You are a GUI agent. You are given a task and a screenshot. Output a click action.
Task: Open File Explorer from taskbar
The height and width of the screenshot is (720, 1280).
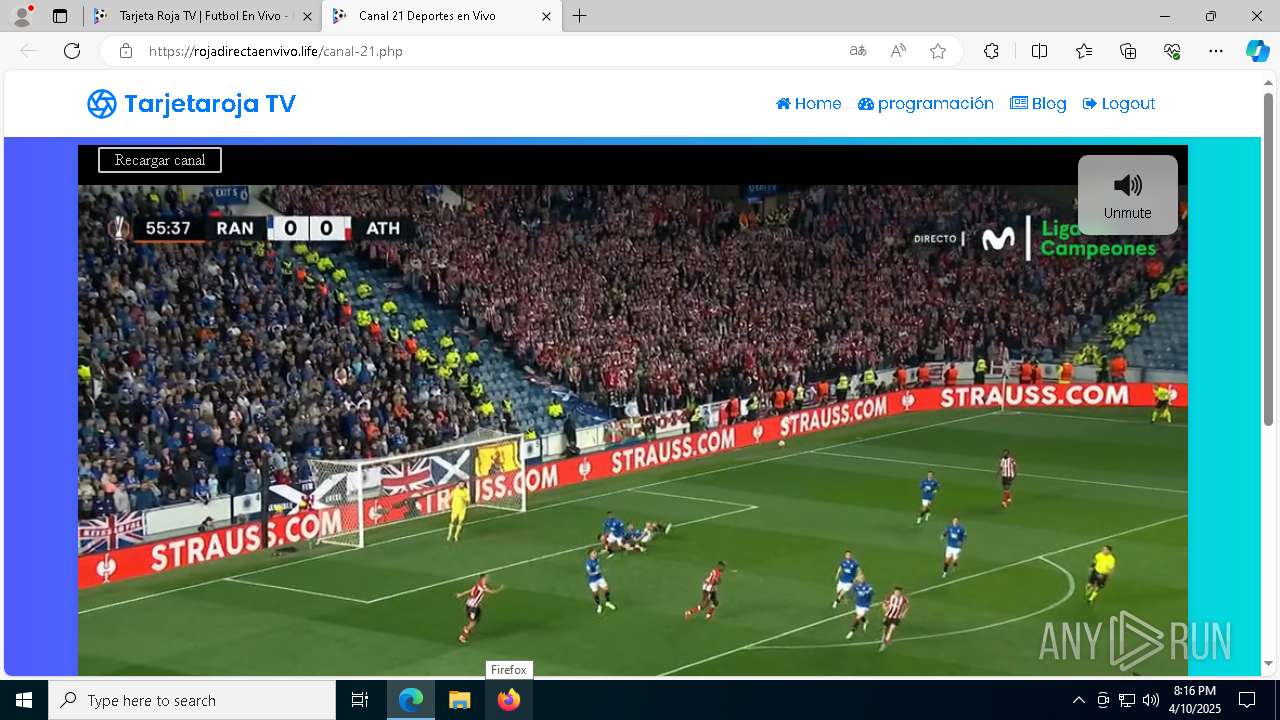coord(459,700)
